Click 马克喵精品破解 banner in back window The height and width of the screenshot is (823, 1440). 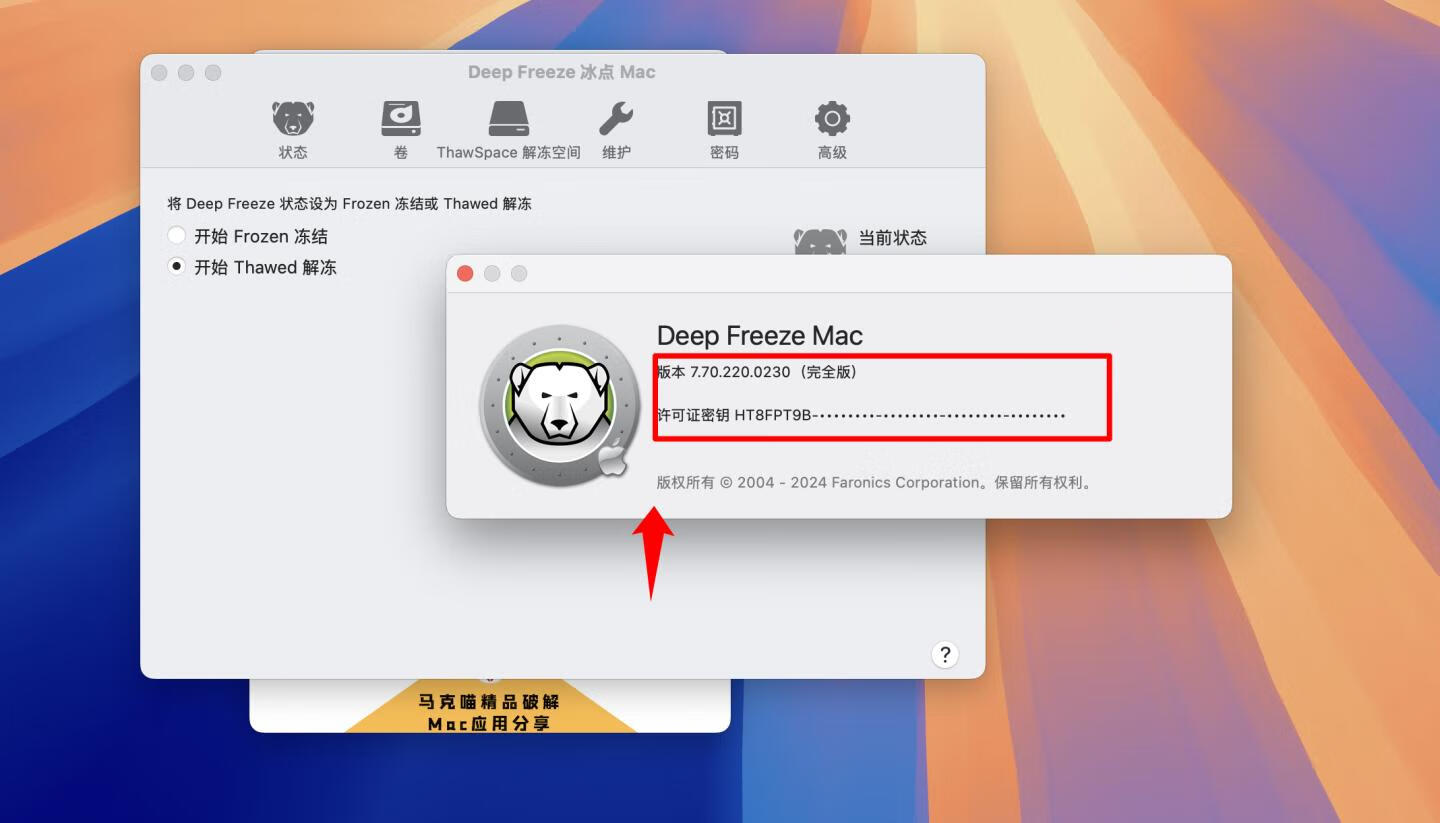(489, 702)
